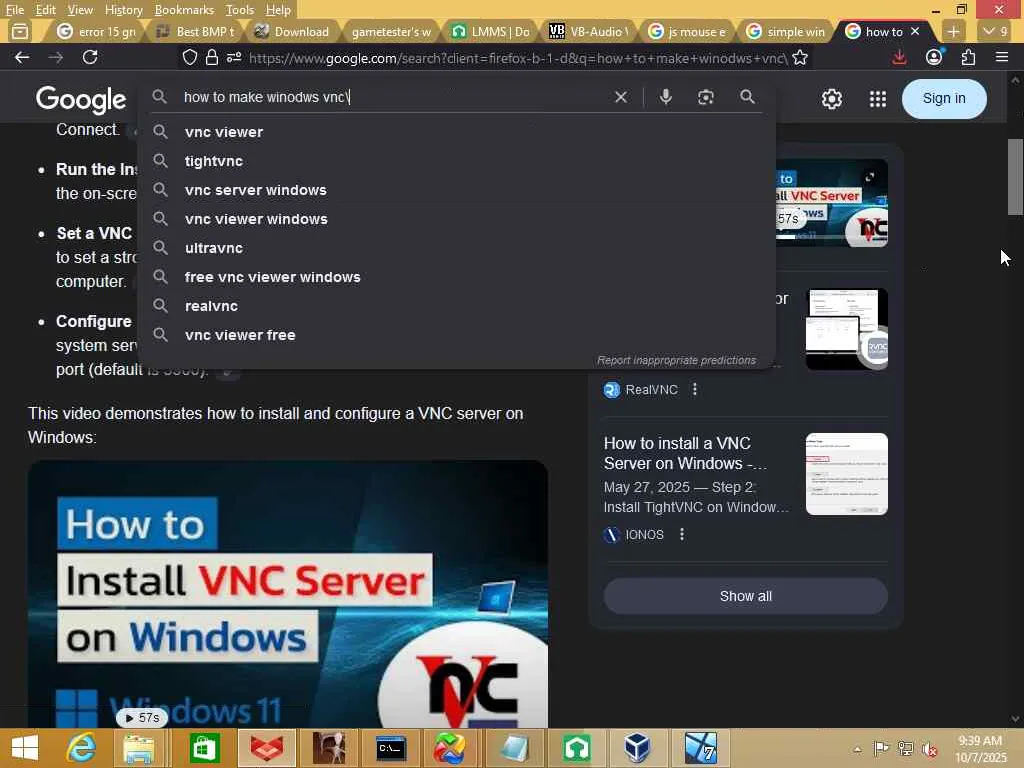Show hidden system tray icons
This screenshot has width=1024, height=768.
(857, 749)
